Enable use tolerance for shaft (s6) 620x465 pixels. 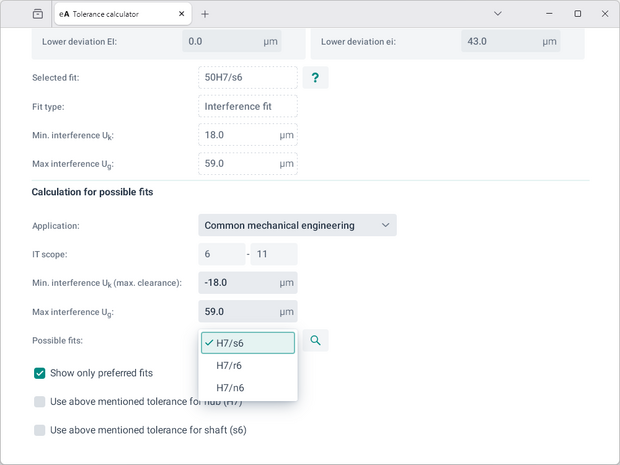[40, 430]
